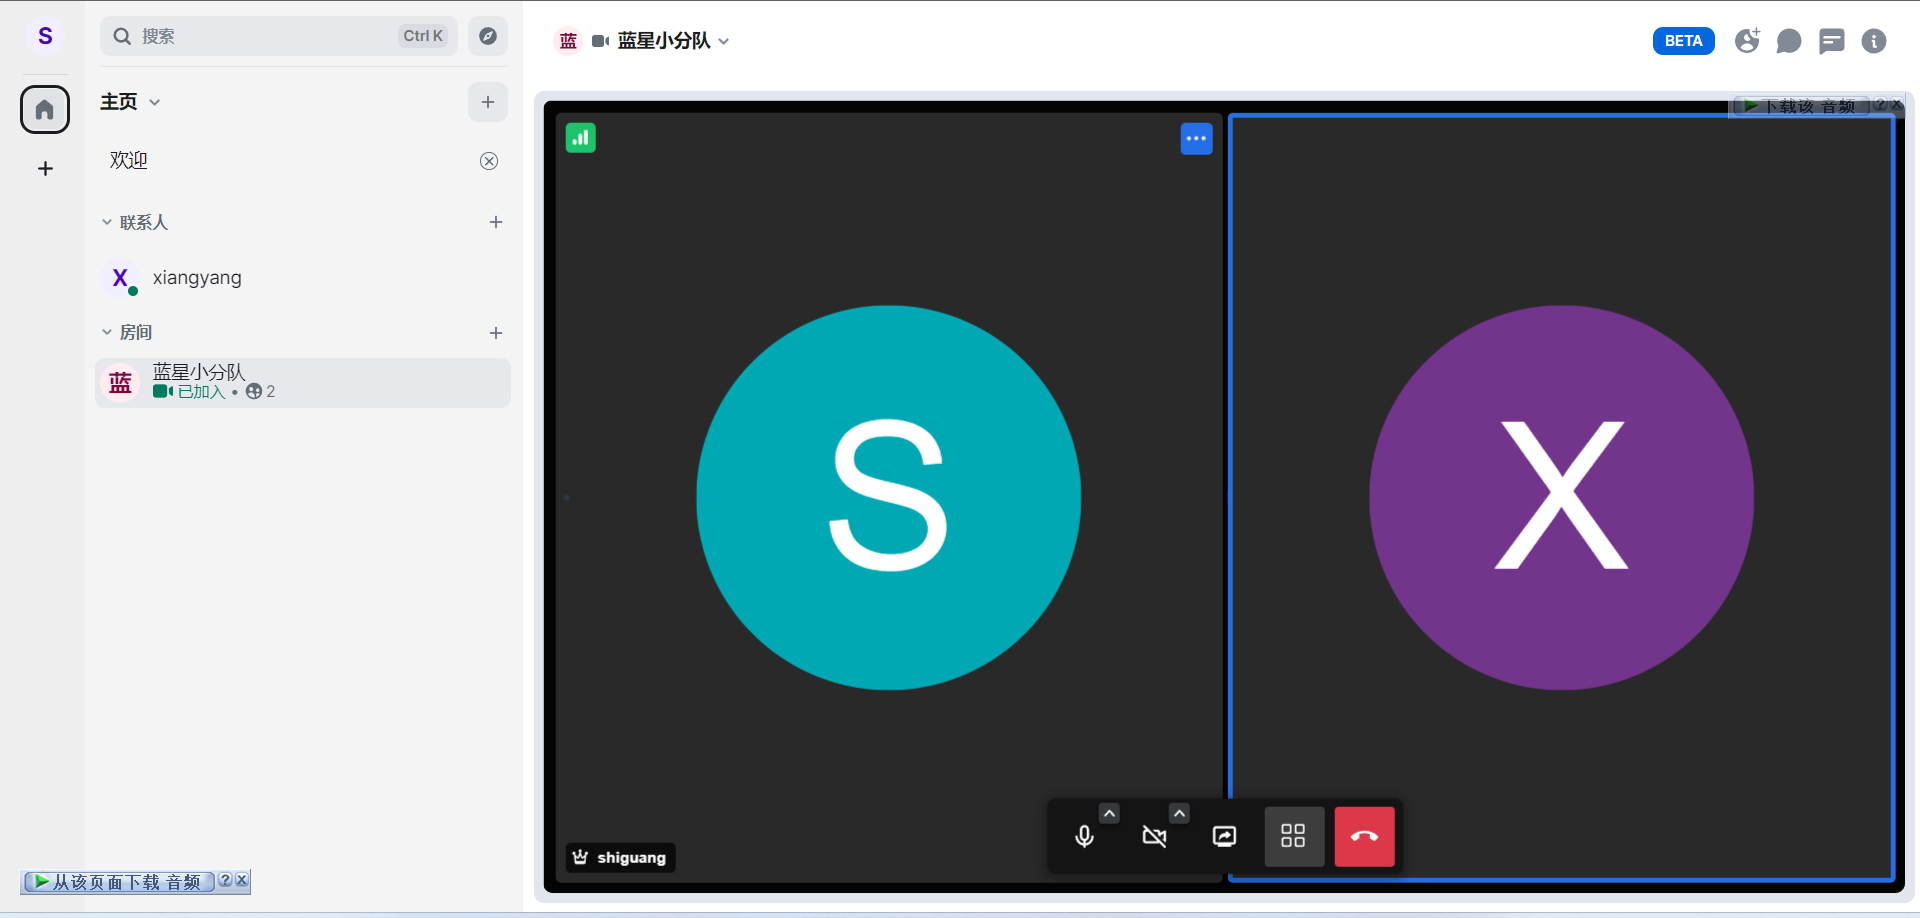Image resolution: width=1920 pixels, height=918 pixels.
Task: Click the search field
Action: (279, 36)
